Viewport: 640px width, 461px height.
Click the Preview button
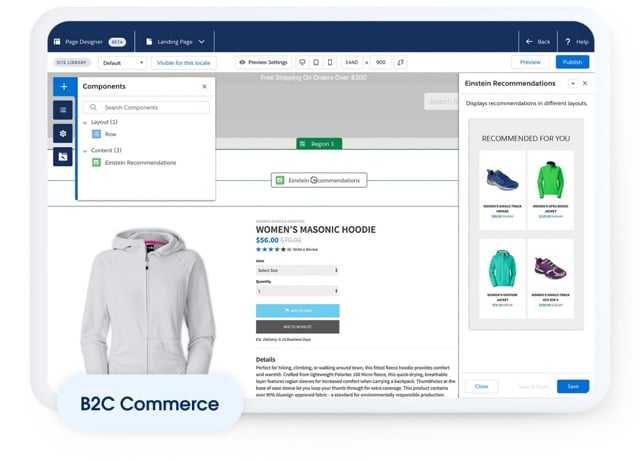530,62
